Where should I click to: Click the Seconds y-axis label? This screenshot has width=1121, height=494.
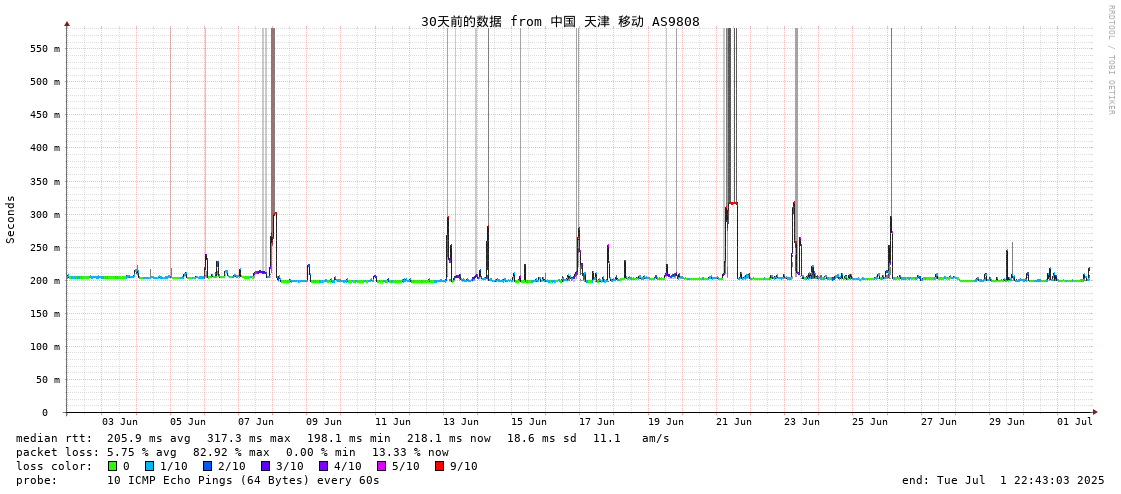10,219
